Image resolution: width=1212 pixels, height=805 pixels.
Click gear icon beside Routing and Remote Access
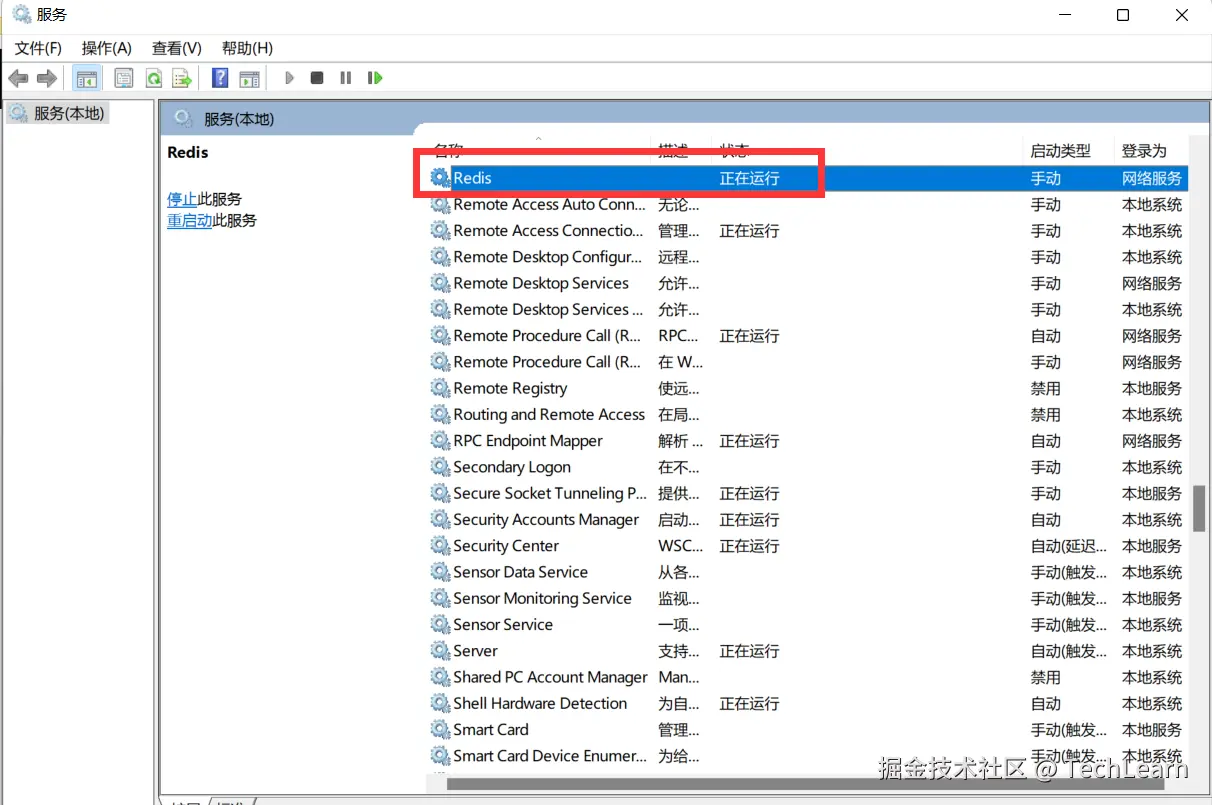tap(440, 415)
